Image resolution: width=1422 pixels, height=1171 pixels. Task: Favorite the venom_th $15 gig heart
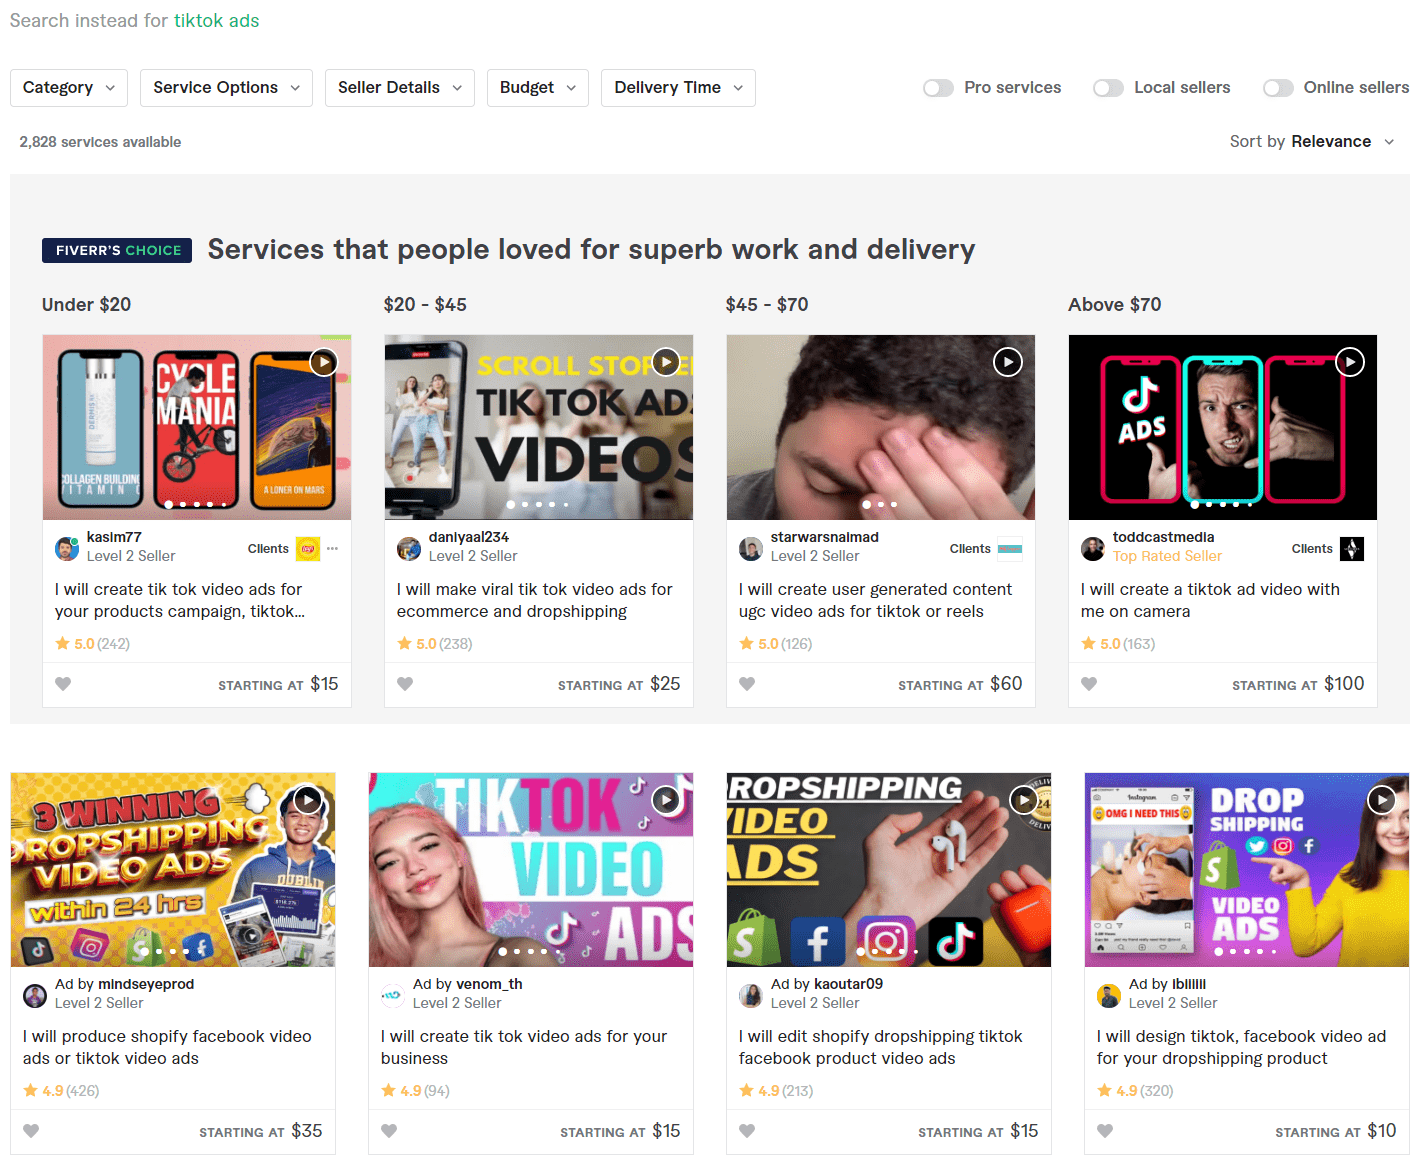tap(389, 1131)
